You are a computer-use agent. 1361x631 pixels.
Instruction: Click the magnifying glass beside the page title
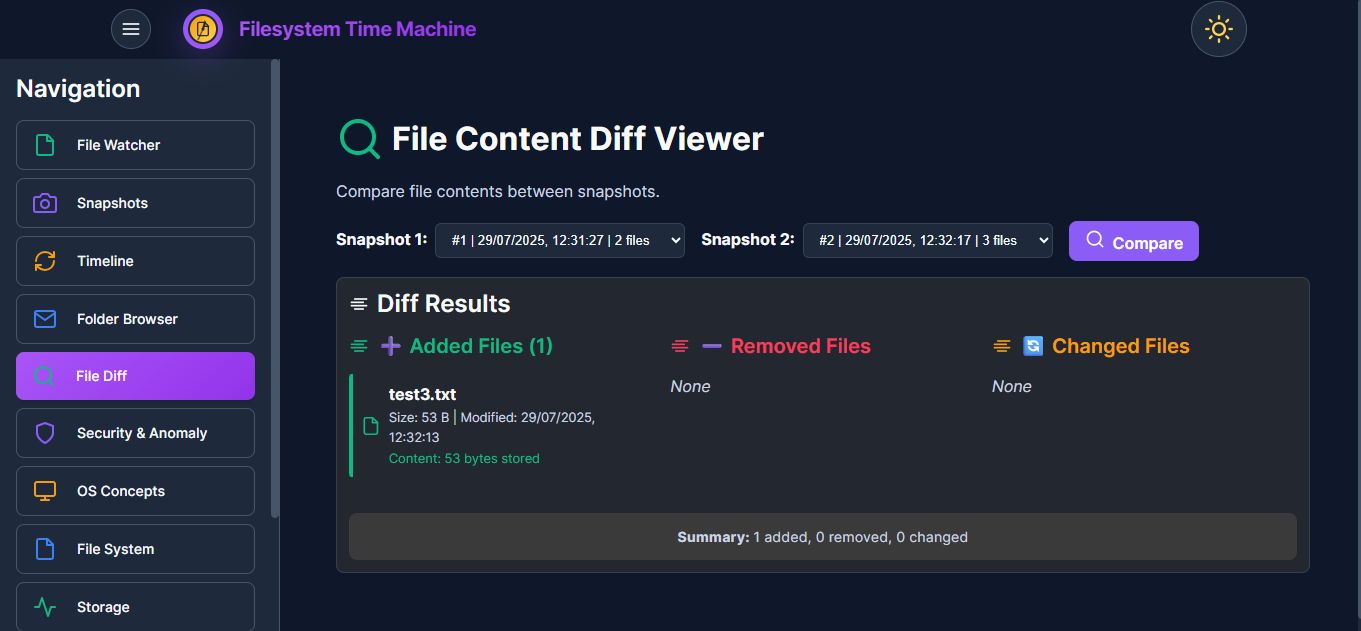click(x=359, y=138)
